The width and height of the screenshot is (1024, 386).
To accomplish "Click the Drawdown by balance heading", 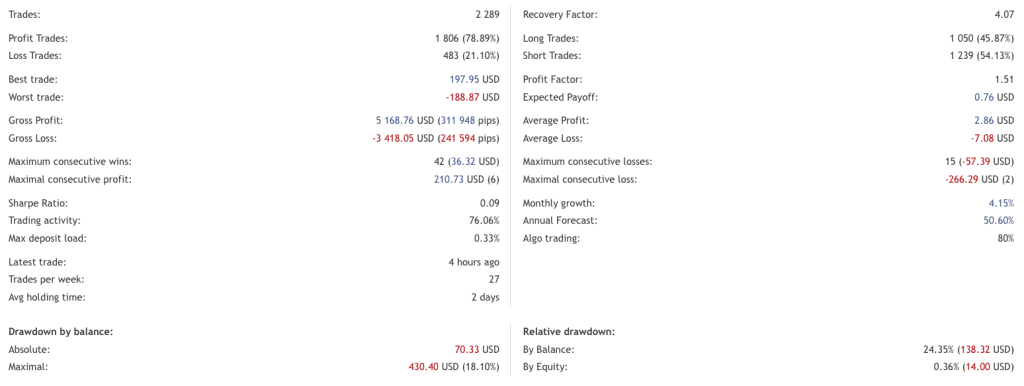I will coord(61,332).
